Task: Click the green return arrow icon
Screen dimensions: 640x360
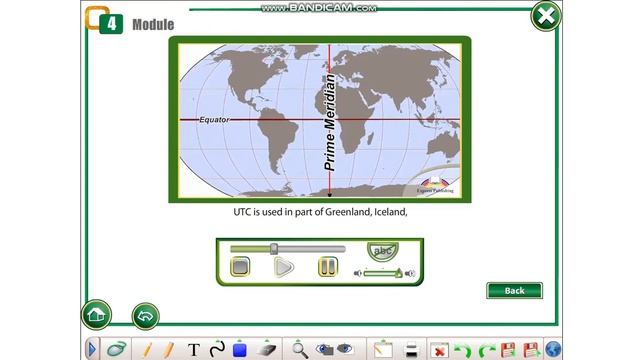Action: click(146, 316)
